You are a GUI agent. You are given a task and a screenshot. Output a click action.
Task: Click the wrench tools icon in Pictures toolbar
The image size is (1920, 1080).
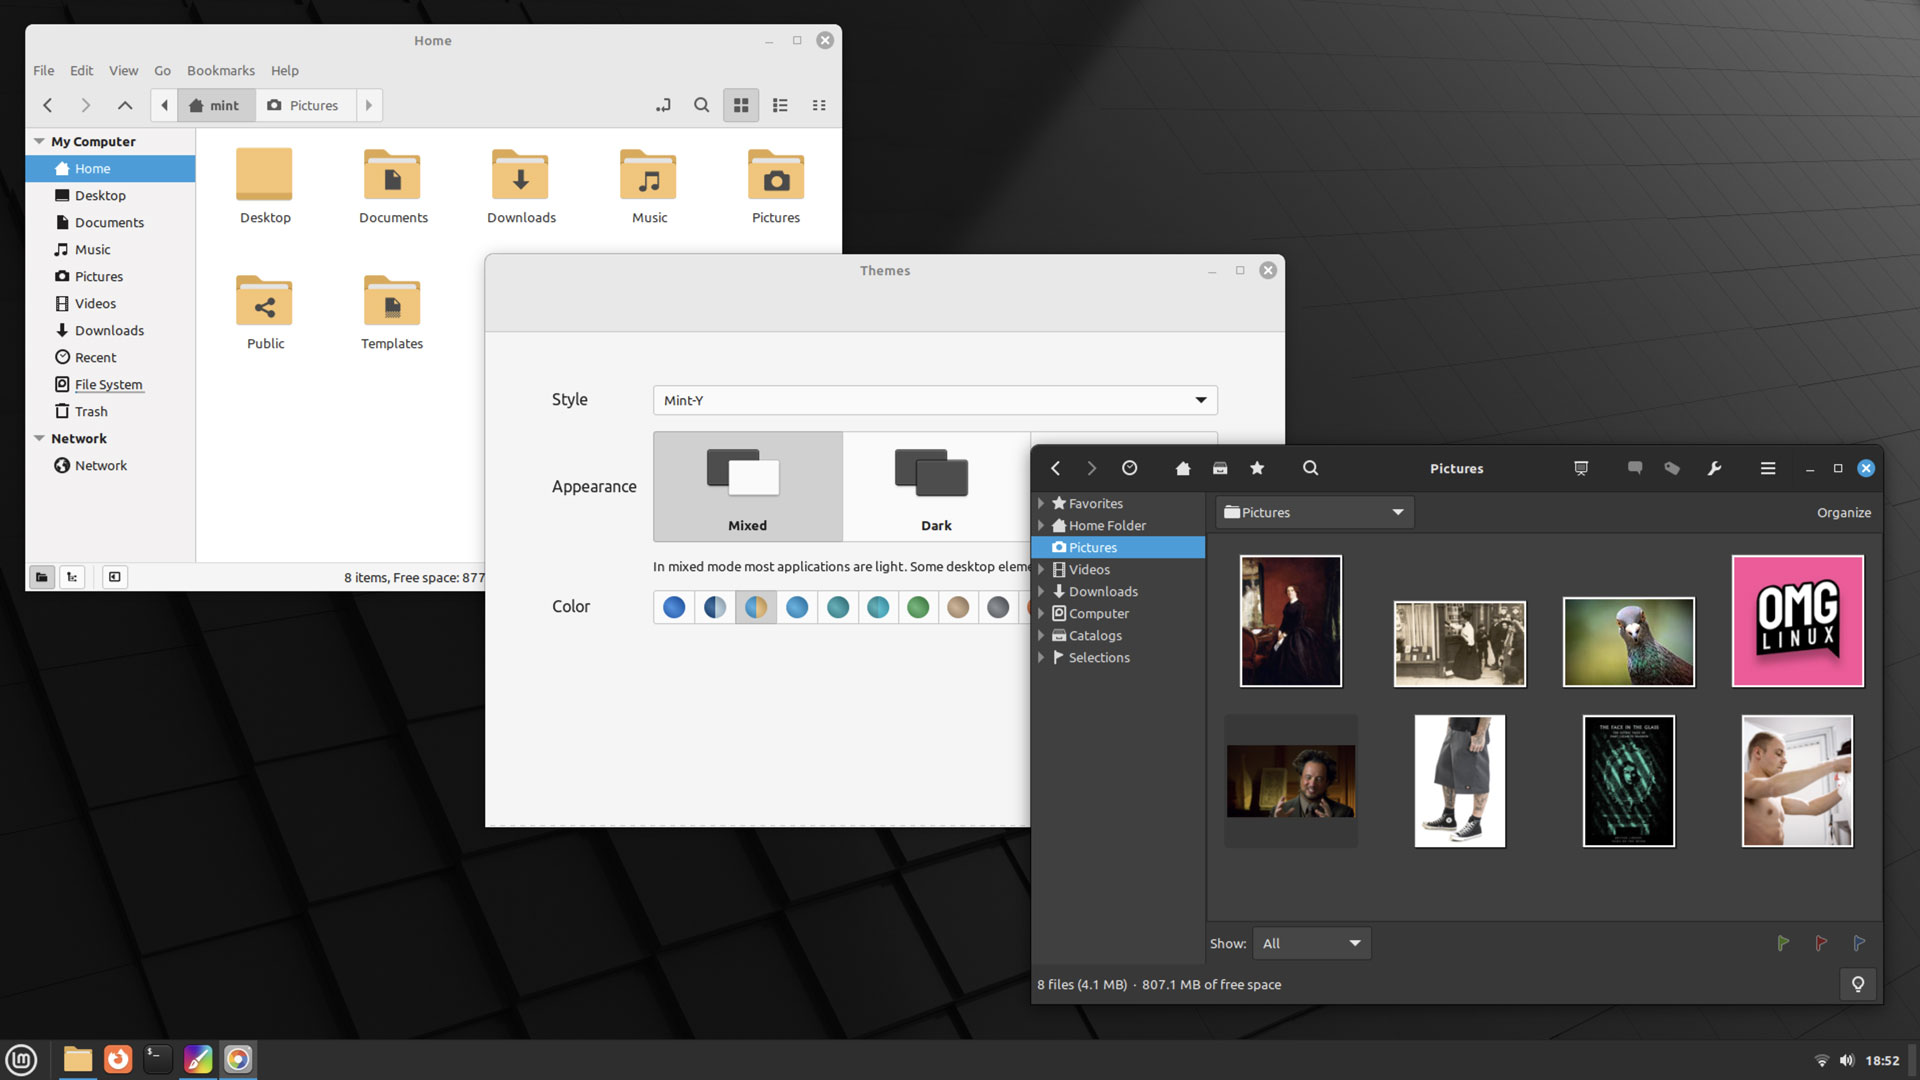point(1714,468)
